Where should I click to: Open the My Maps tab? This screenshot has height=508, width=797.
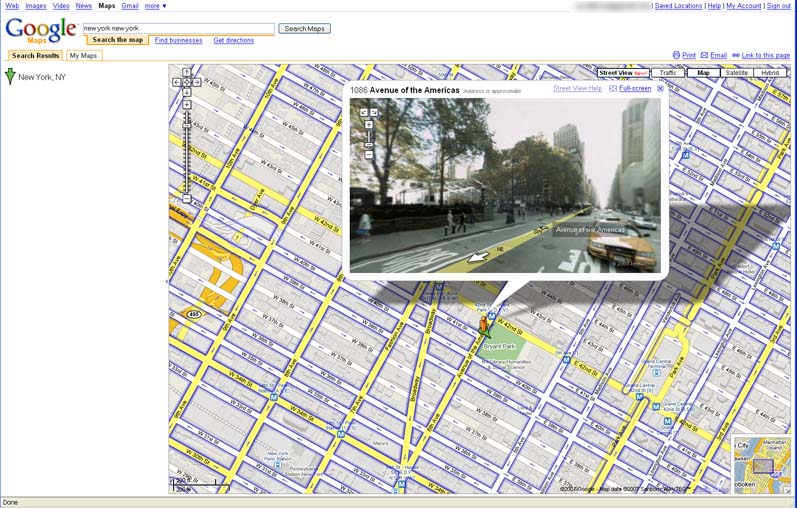coord(83,55)
